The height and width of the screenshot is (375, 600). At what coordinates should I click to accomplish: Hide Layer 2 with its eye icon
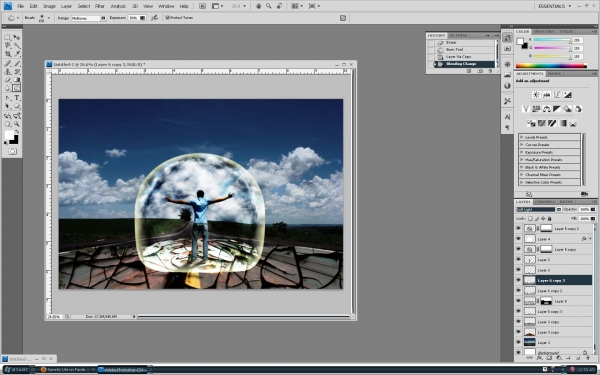click(x=518, y=259)
